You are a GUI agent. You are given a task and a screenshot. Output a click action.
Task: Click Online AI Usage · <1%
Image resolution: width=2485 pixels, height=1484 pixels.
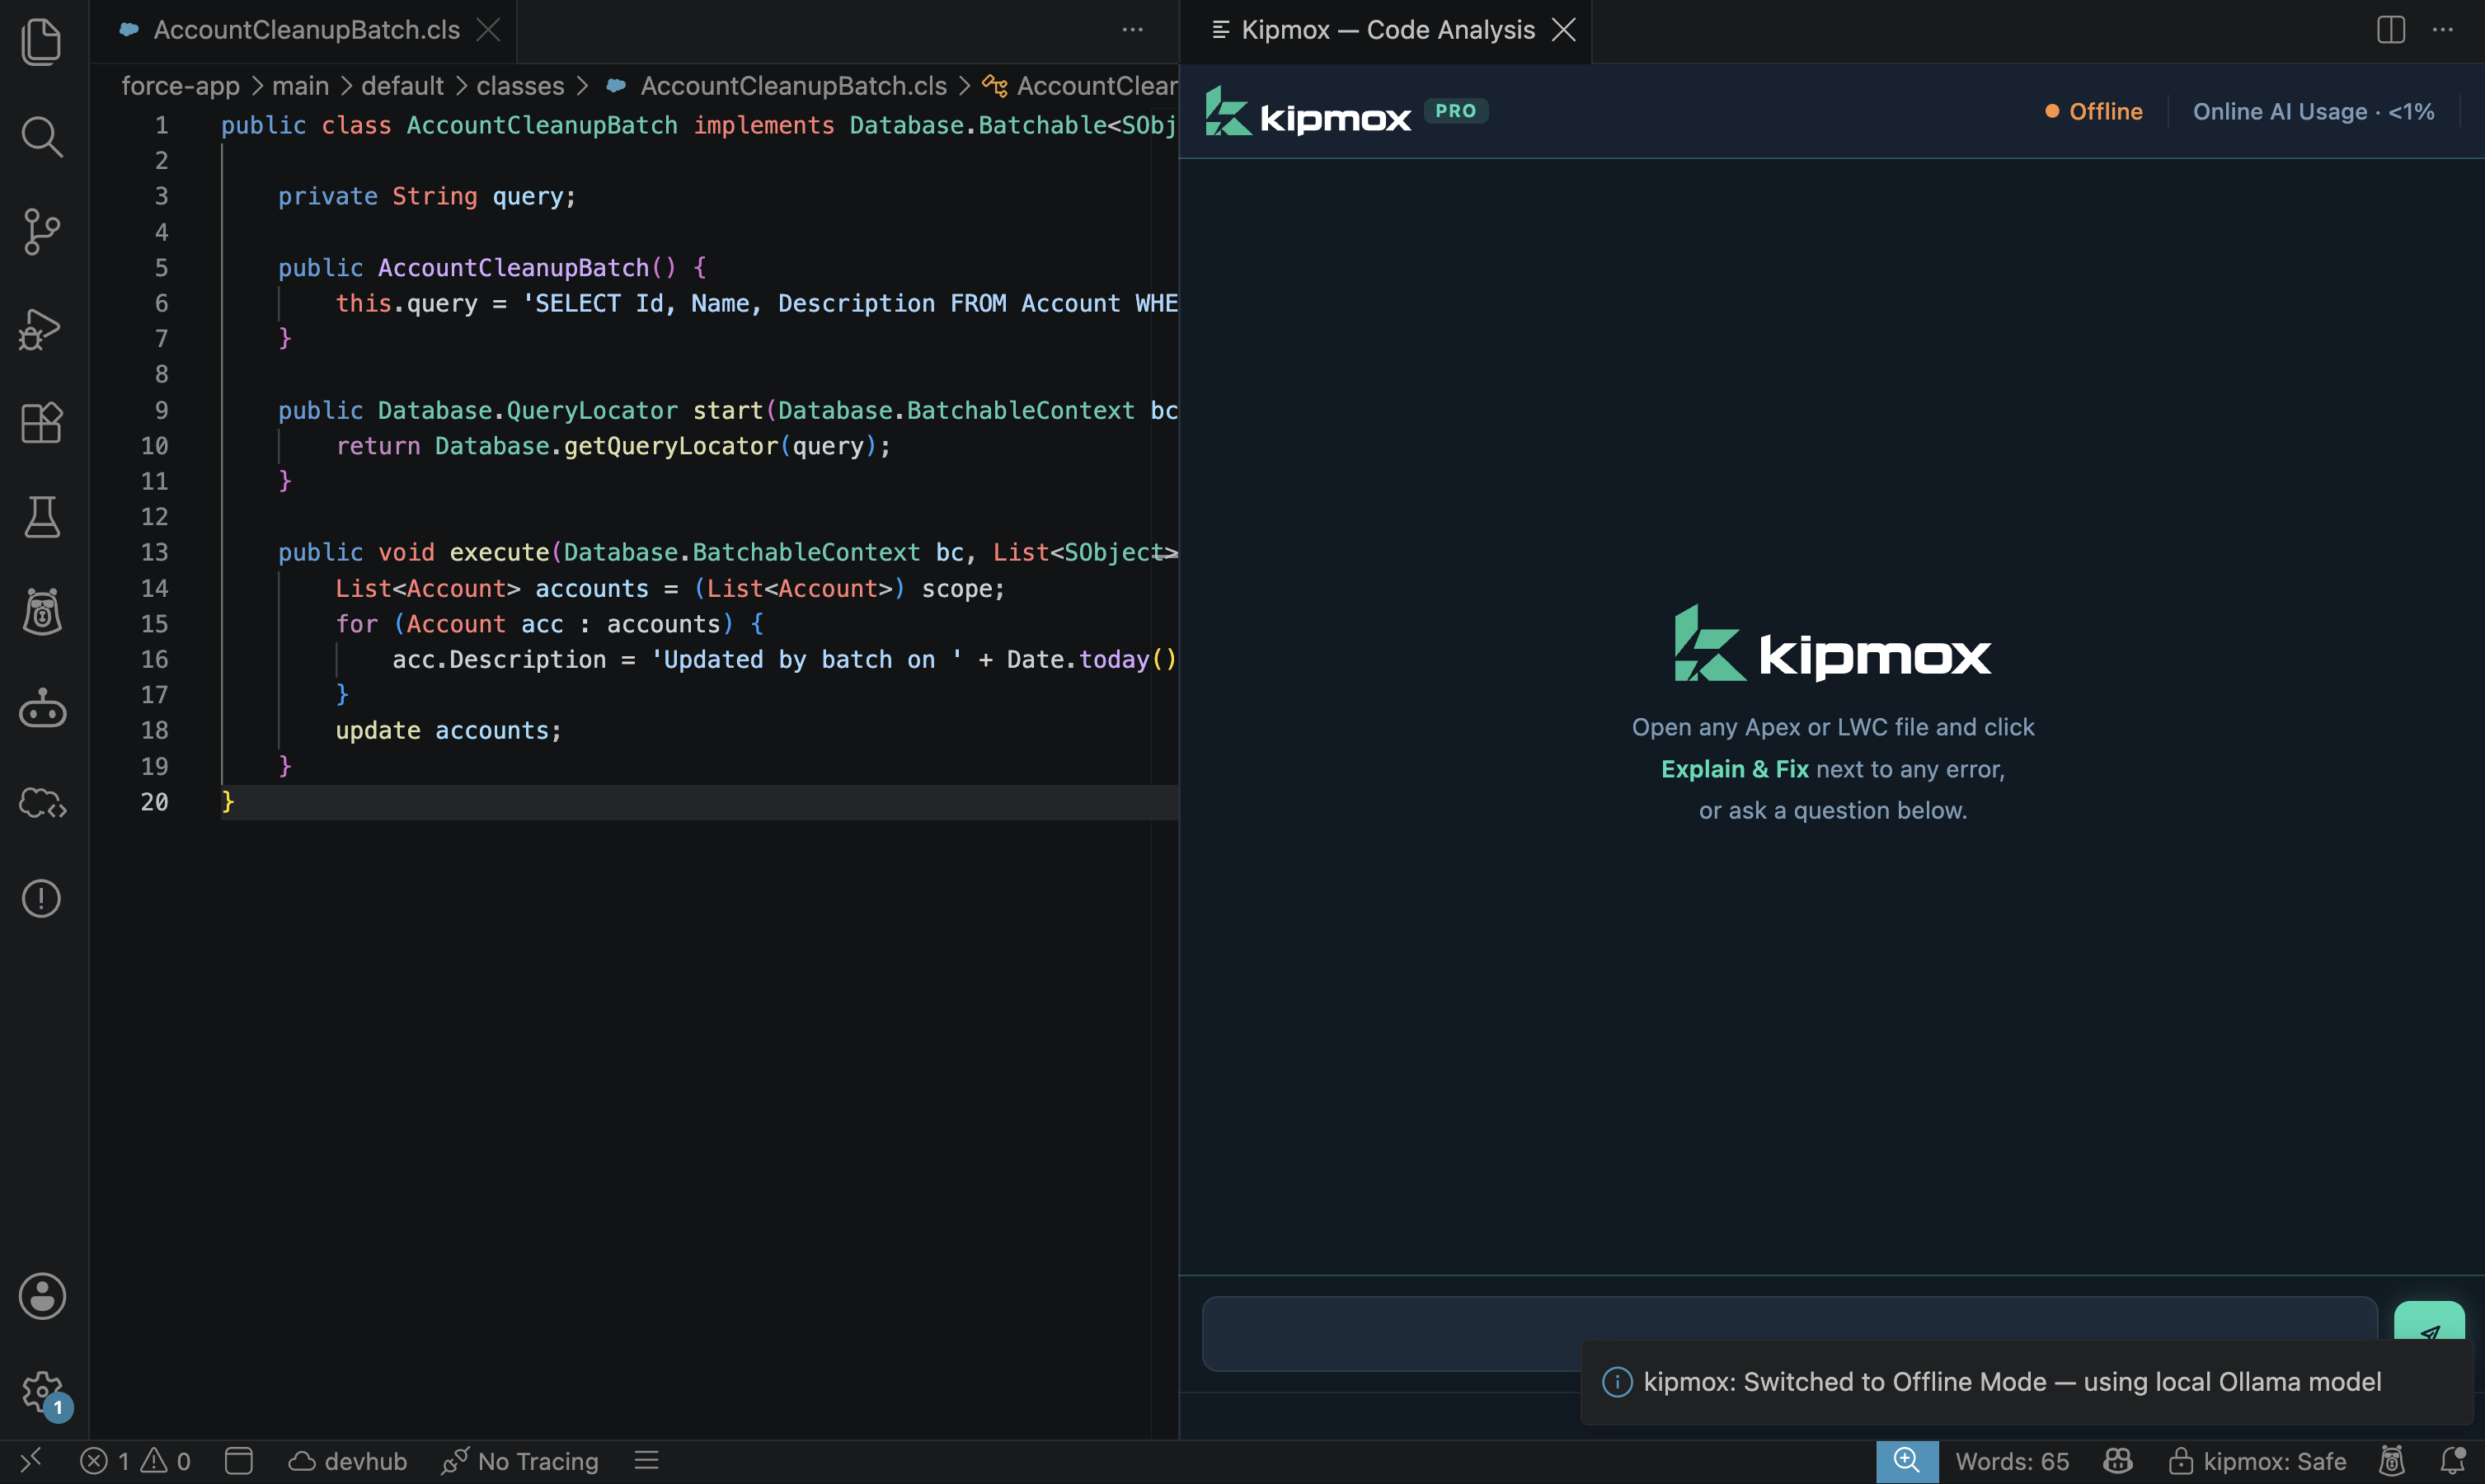tap(2313, 111)
